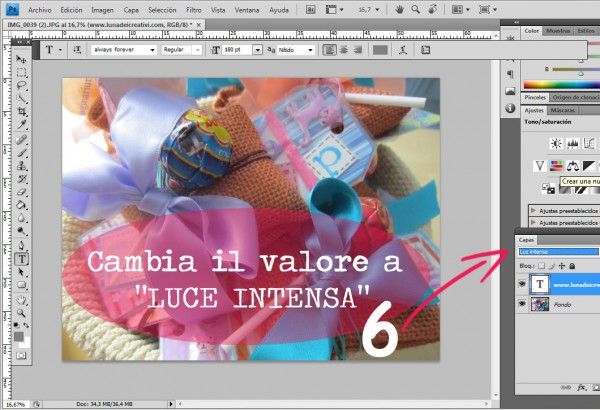Open the Archivo menu

[40, 10]
